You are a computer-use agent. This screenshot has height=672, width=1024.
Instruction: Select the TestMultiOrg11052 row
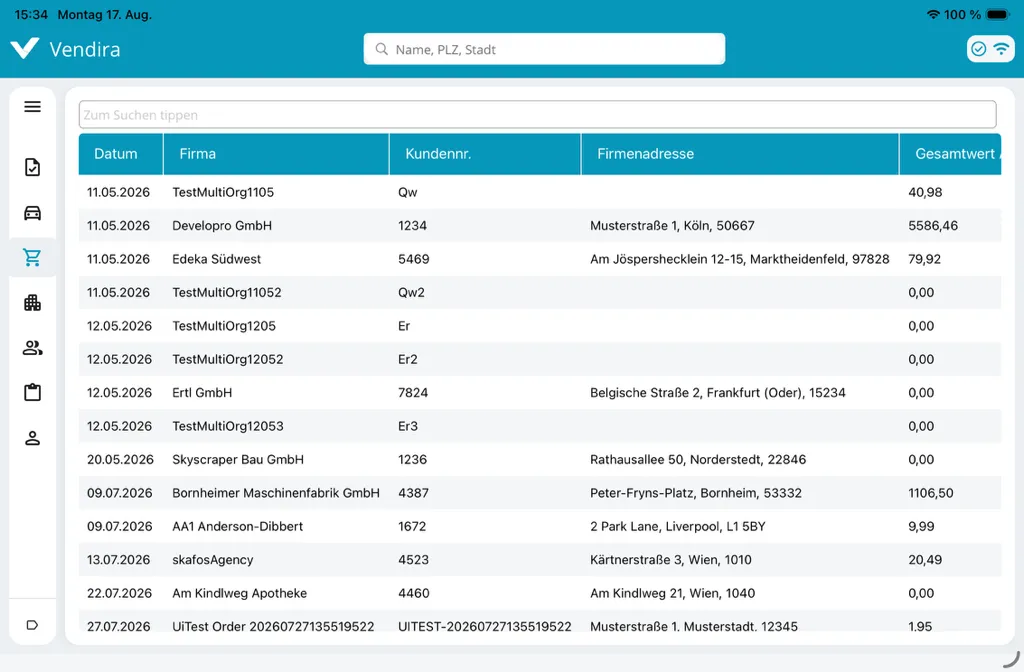[540, 292]
